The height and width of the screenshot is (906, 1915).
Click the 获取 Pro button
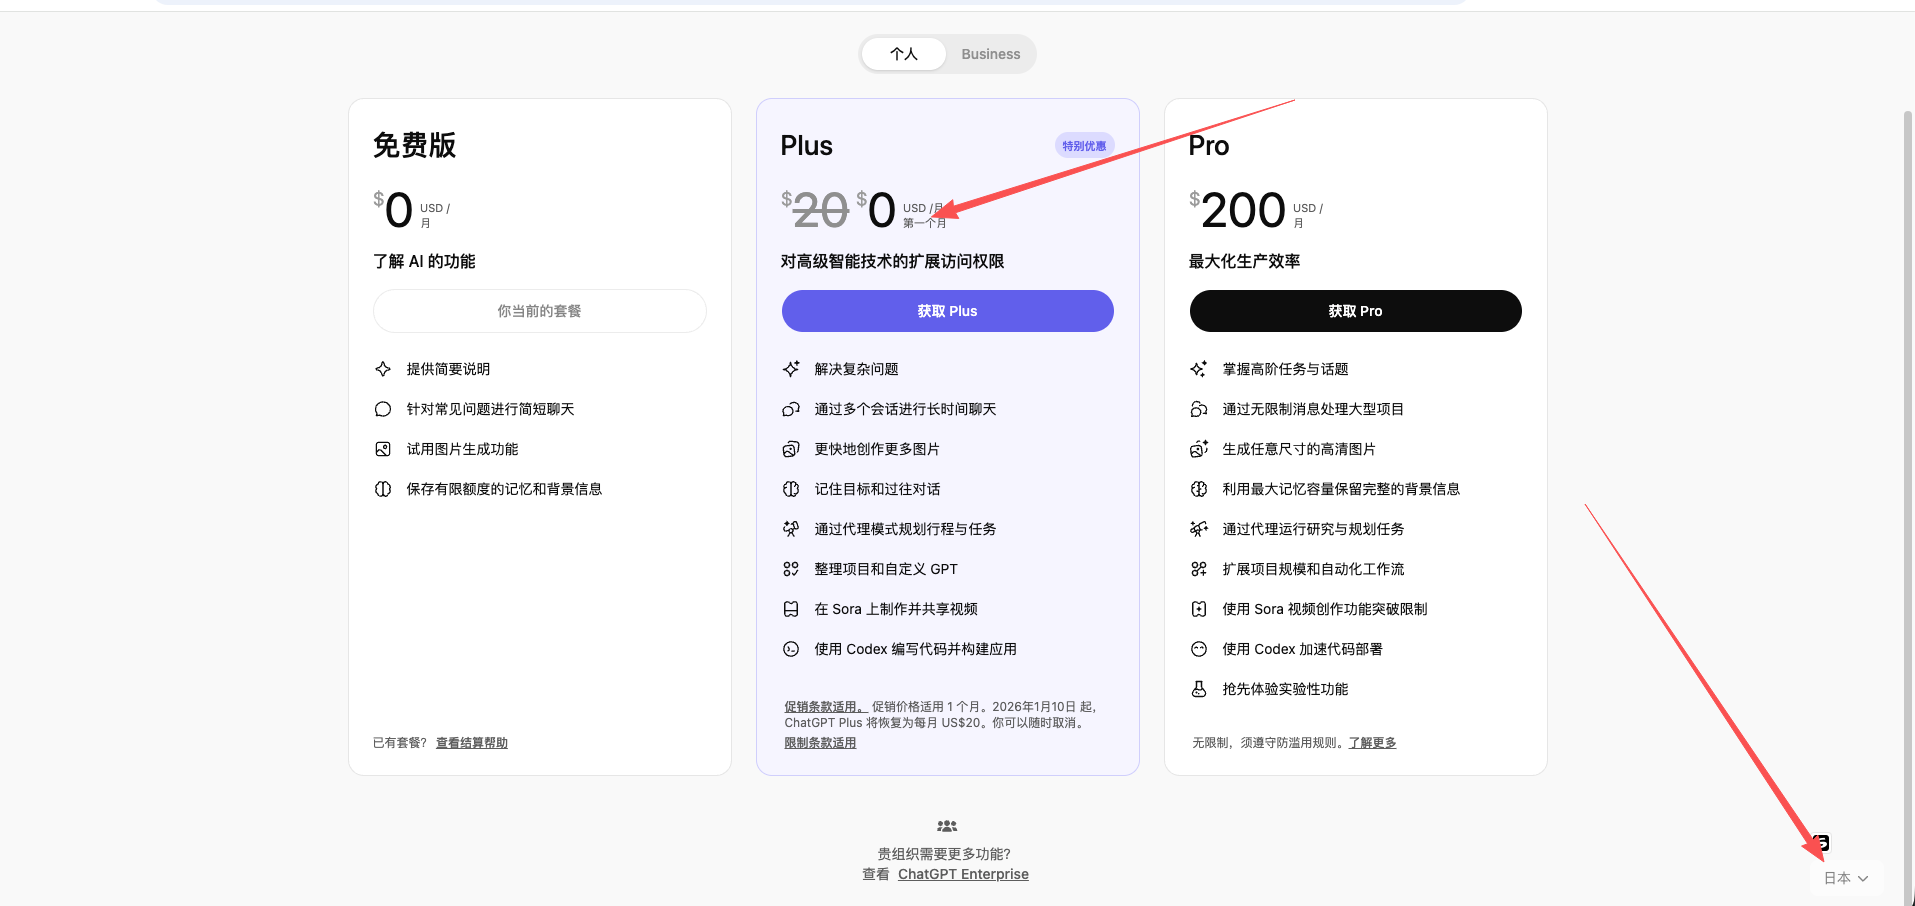(1355, 311)
